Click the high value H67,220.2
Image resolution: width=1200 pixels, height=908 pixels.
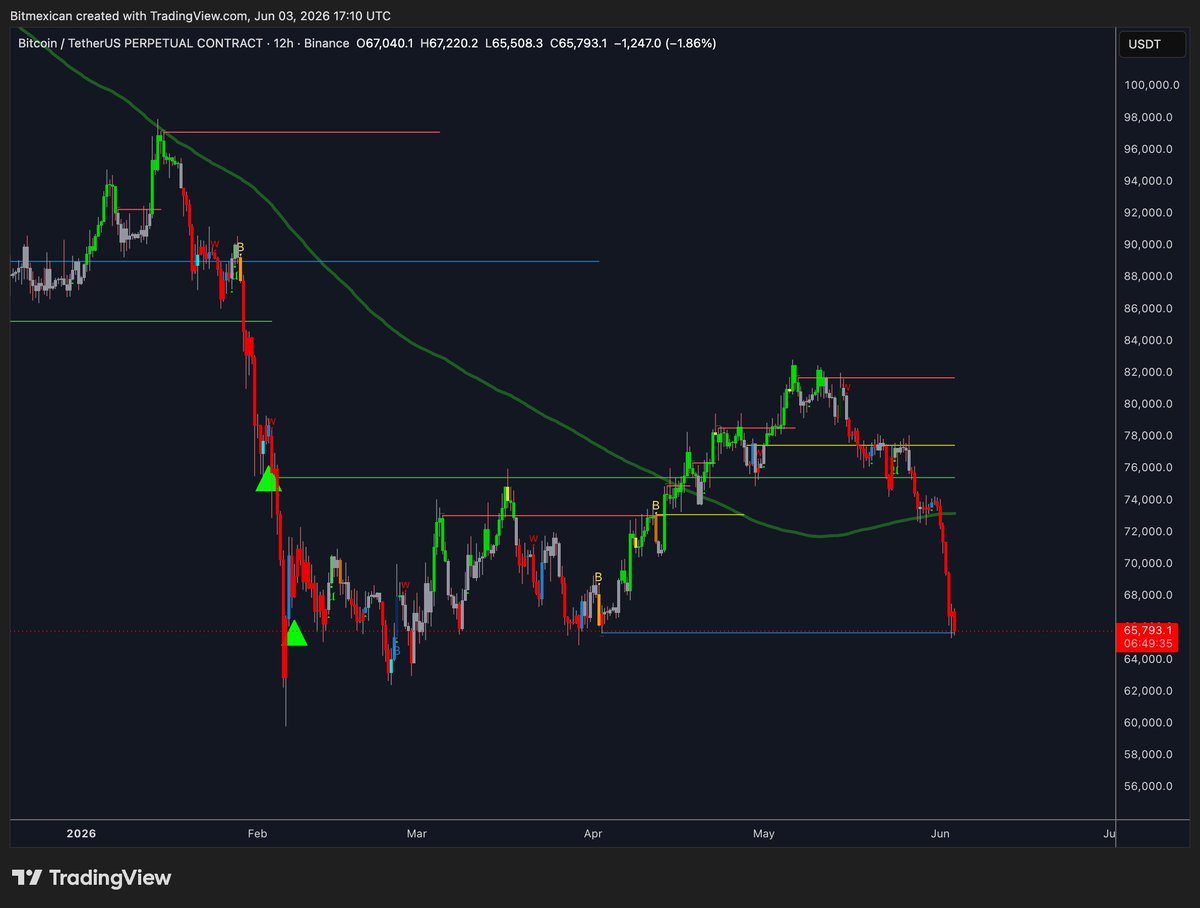[451, 44]
